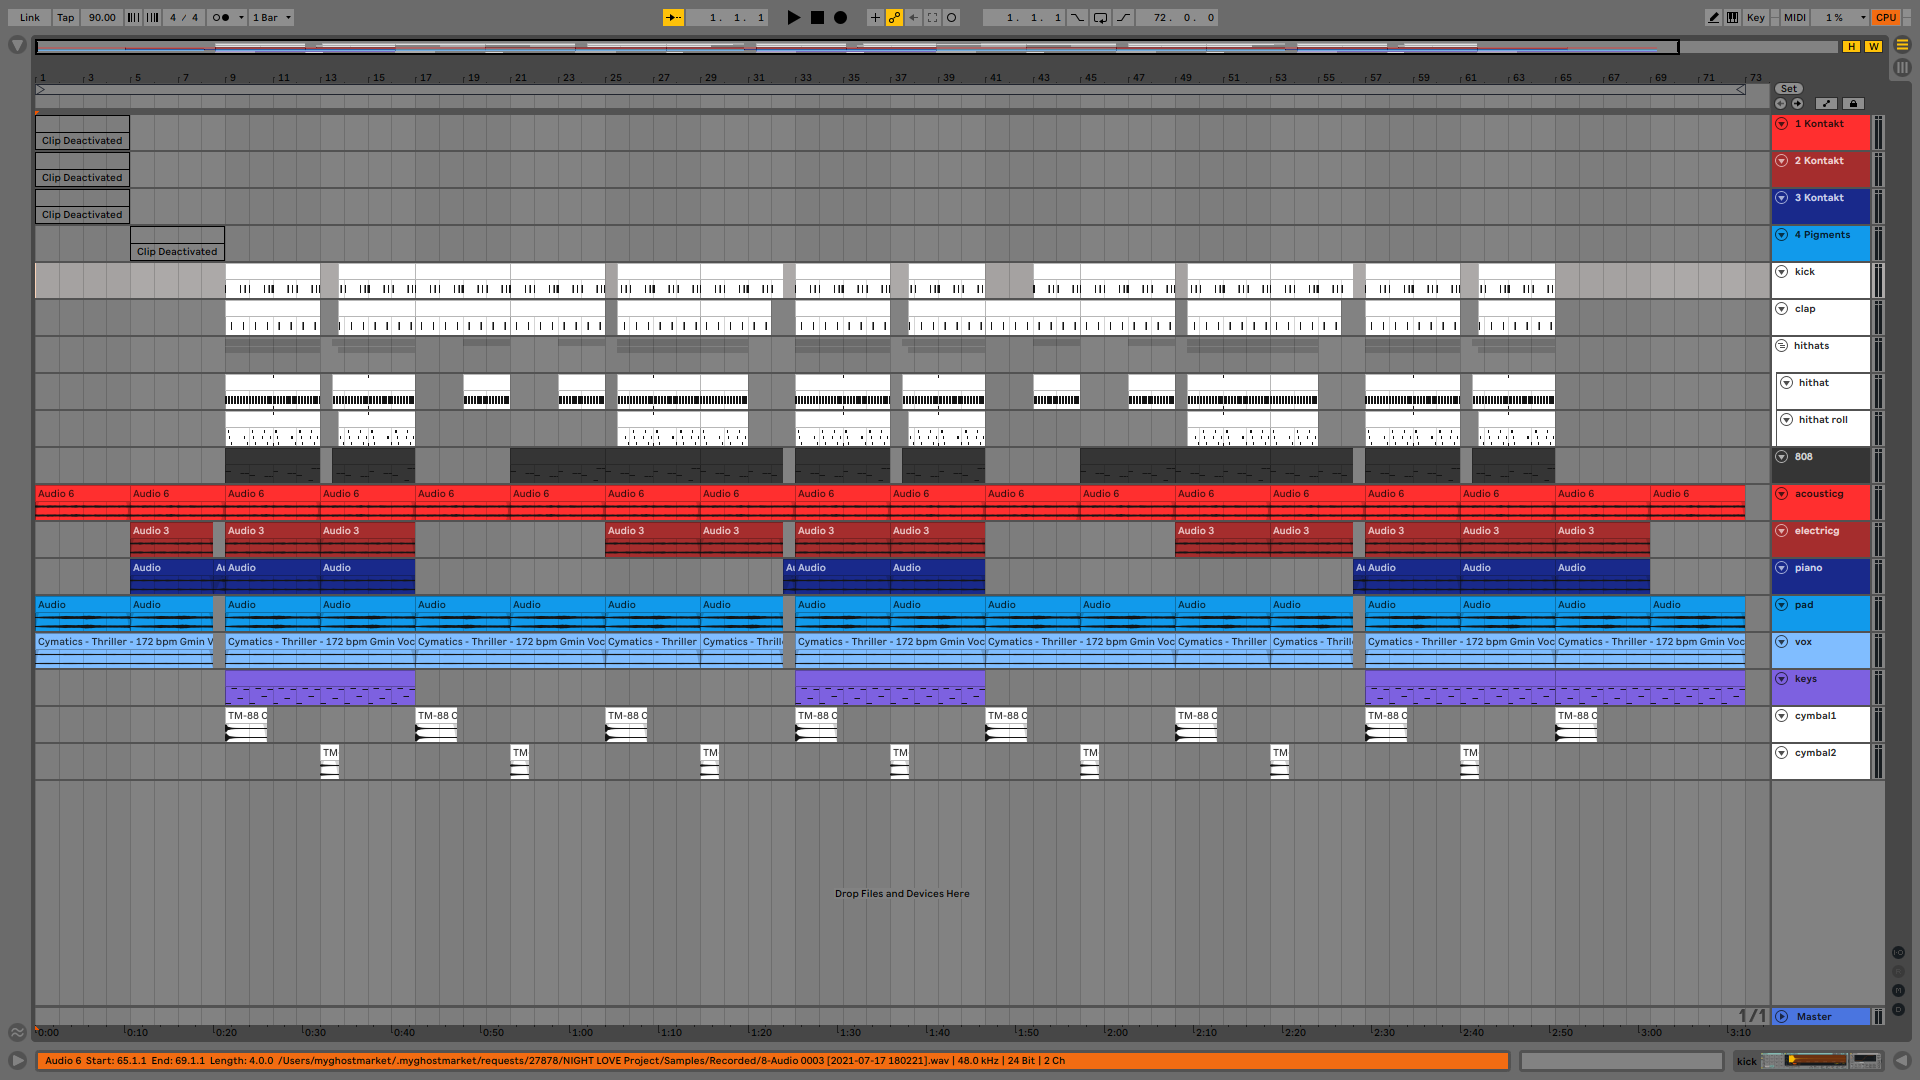Click the Phase Nudge Down icon
This screenshot has width=1920, height=1080.
coord(133,17)
